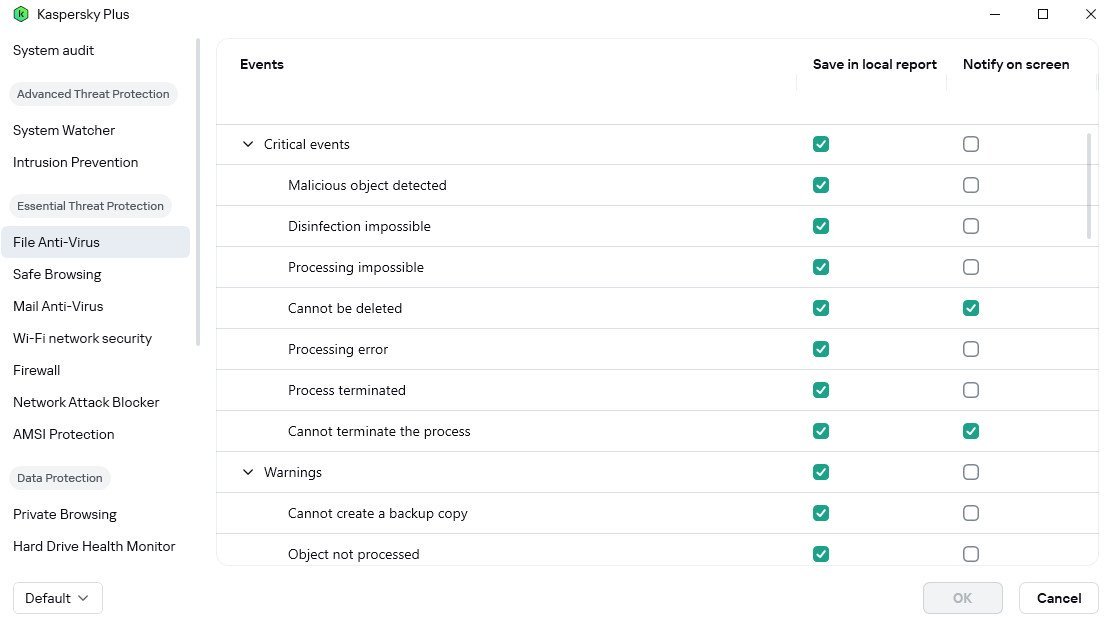Enable screen notification for Cannot create a backup copy
1106x627 pixels.
[971, 513]
